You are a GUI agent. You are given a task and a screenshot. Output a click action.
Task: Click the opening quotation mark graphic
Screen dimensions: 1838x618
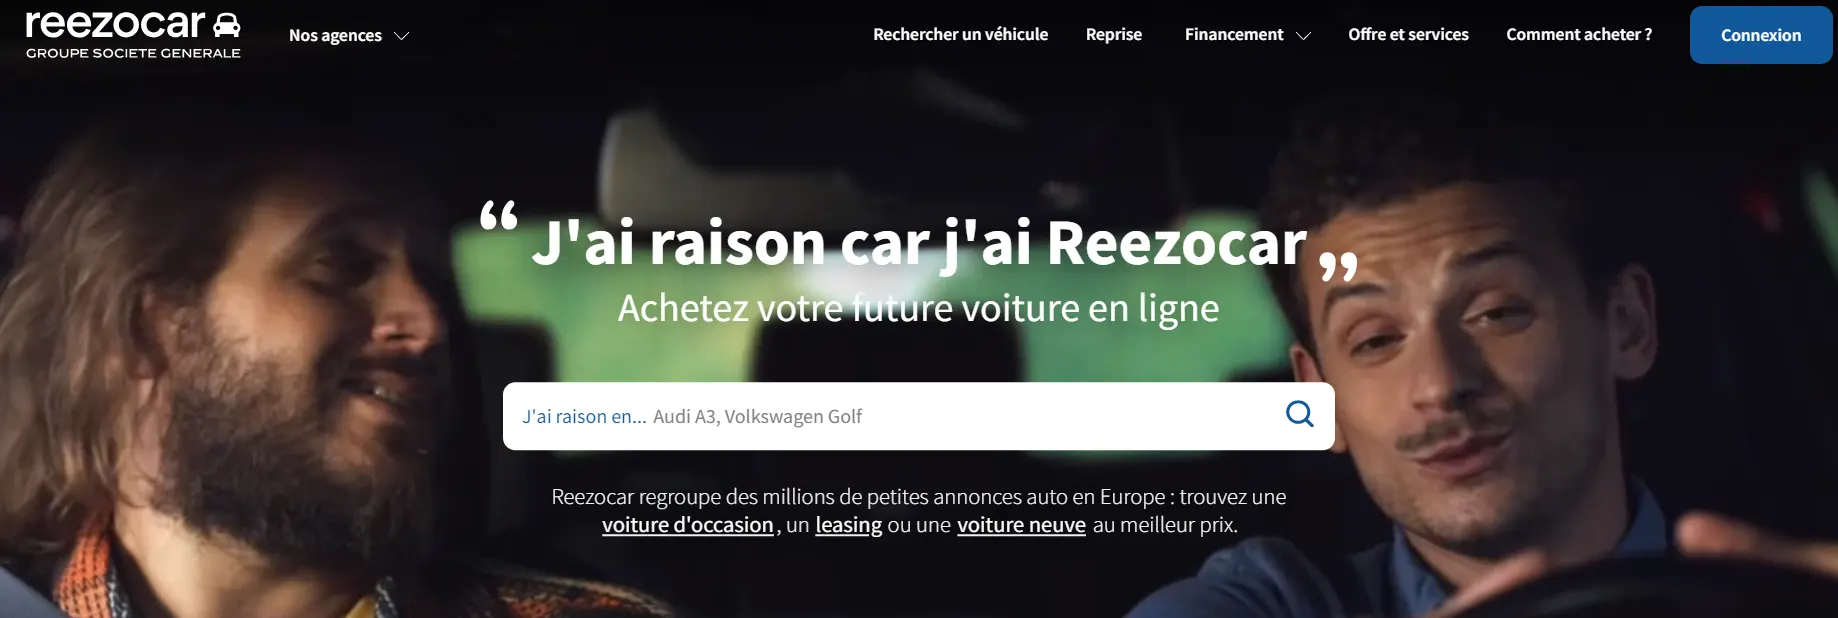click(498, 216)
